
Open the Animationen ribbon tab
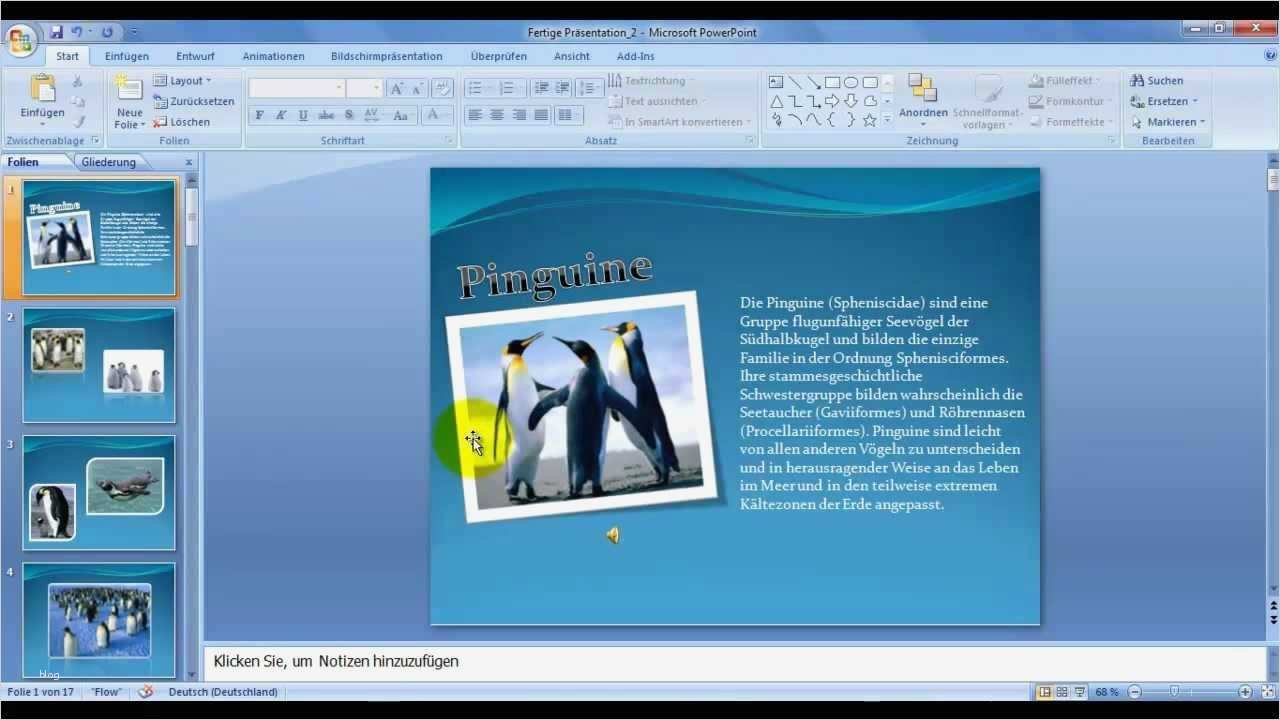pyautogui.click(x=273, y=56)
